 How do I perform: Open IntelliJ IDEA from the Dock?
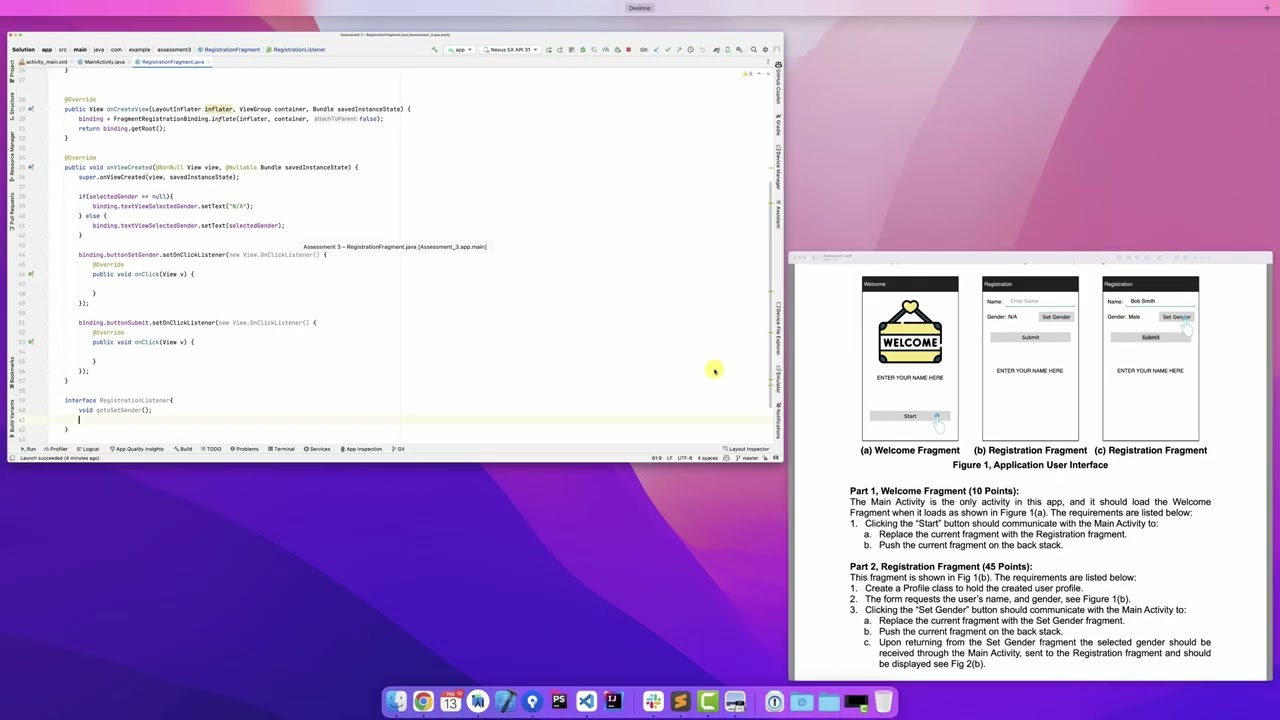613,702
